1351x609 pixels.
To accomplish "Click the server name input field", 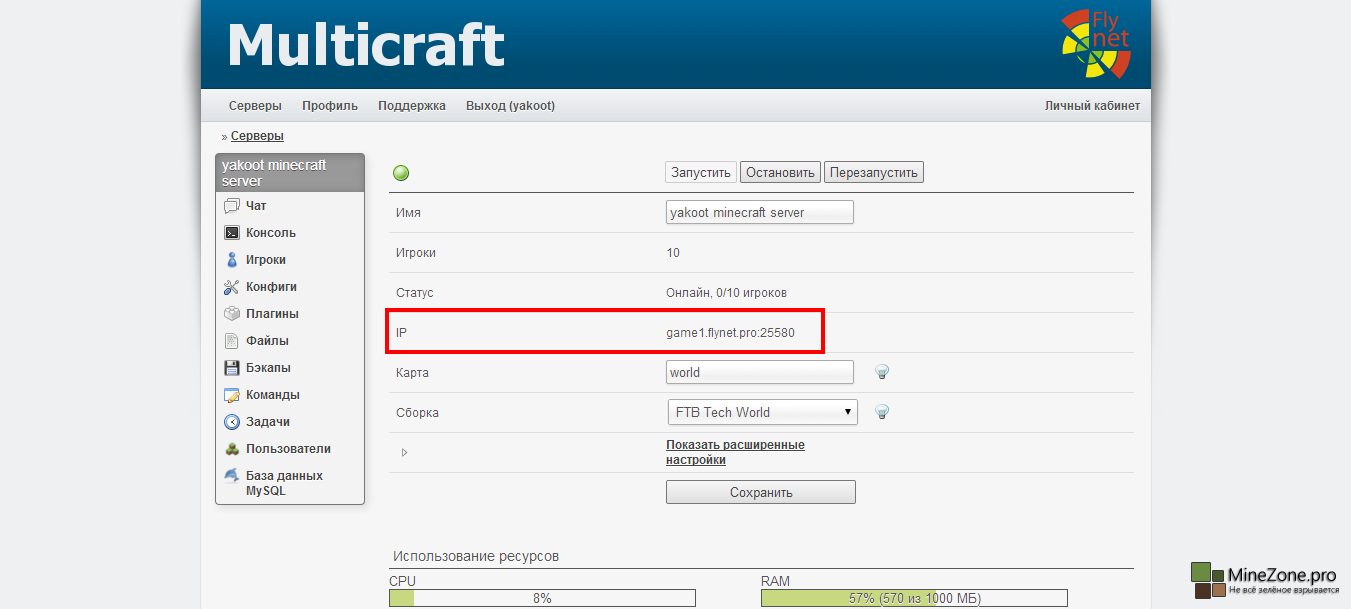I will pos(760,212).
